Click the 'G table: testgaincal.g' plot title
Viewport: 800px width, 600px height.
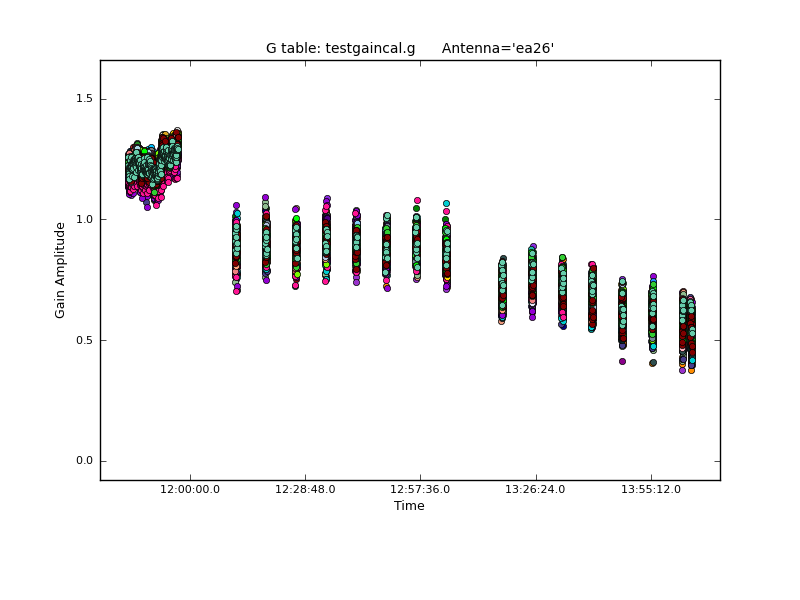coord(340,48)
